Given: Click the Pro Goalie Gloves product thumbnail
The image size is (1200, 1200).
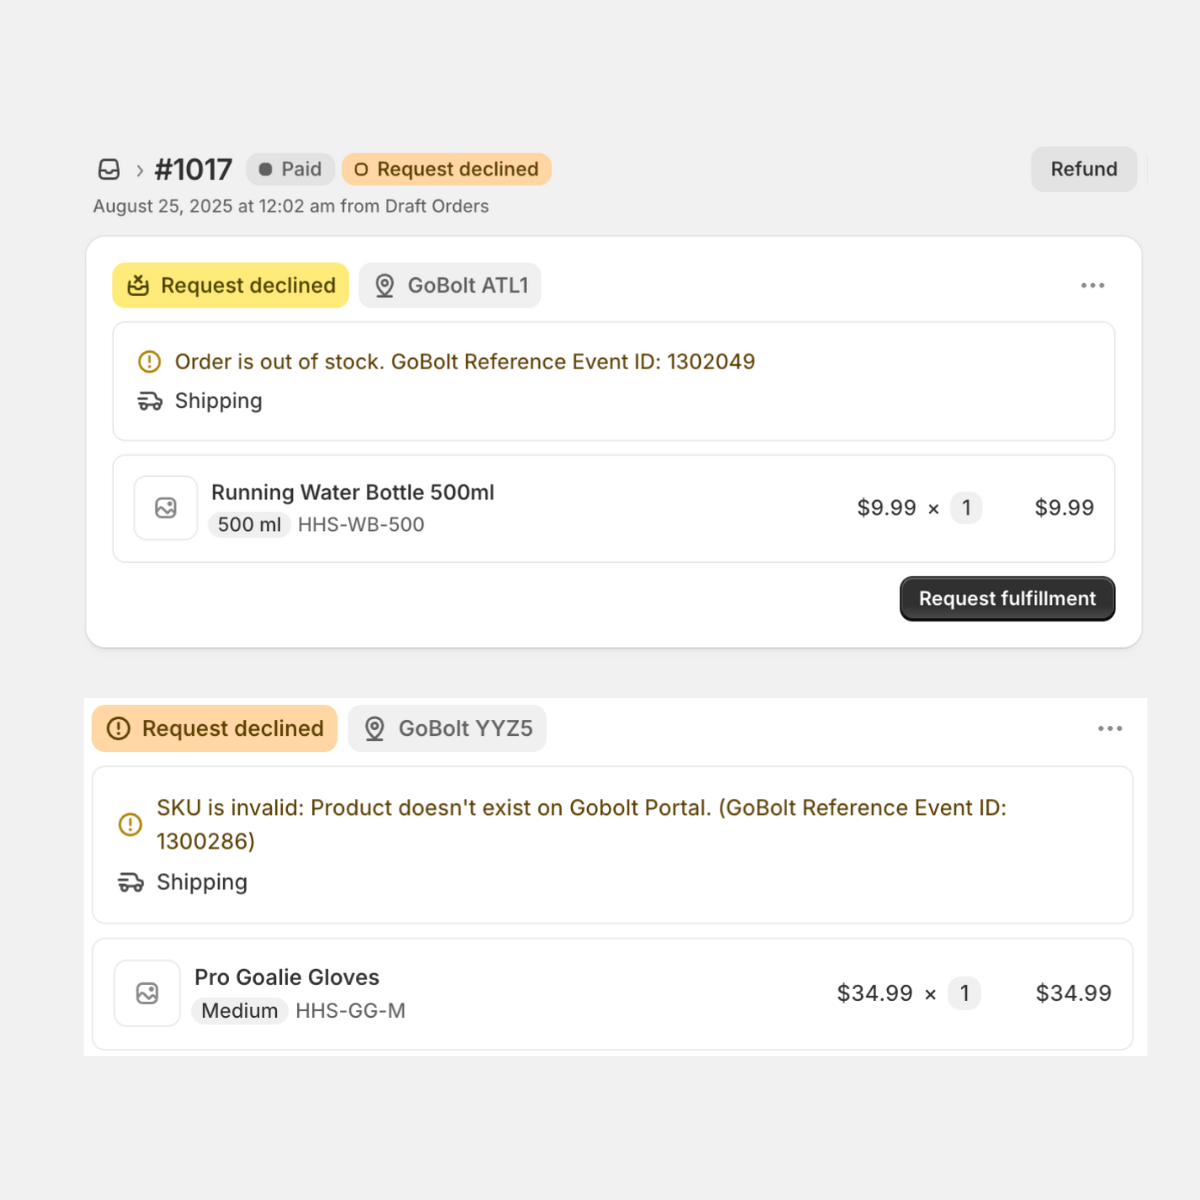Looking at the screenshot, I should (147, 993).
